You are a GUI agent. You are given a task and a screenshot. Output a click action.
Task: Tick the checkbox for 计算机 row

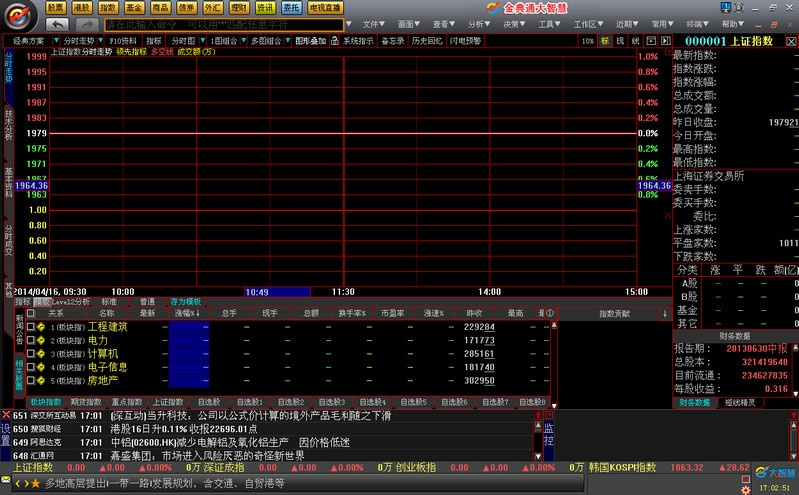click(30, 354)
